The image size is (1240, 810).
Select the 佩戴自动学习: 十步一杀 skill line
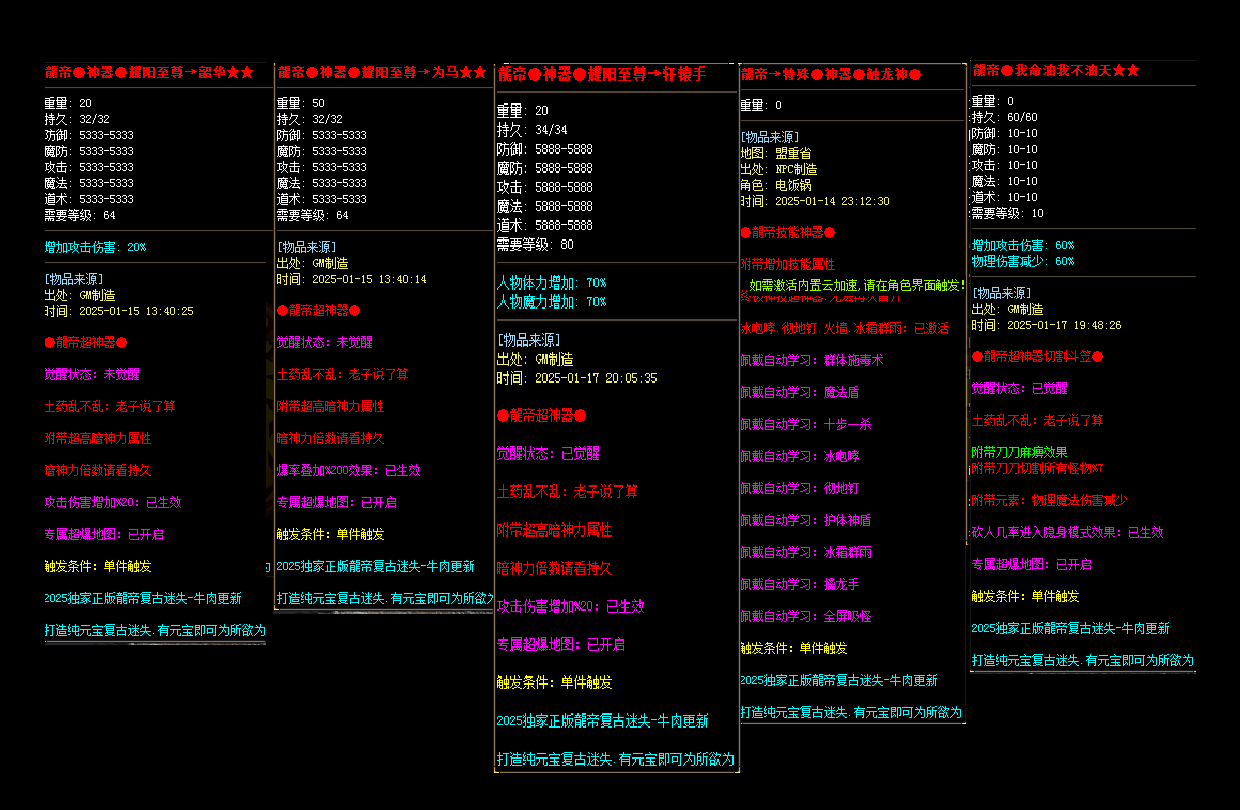coord(805,424)
